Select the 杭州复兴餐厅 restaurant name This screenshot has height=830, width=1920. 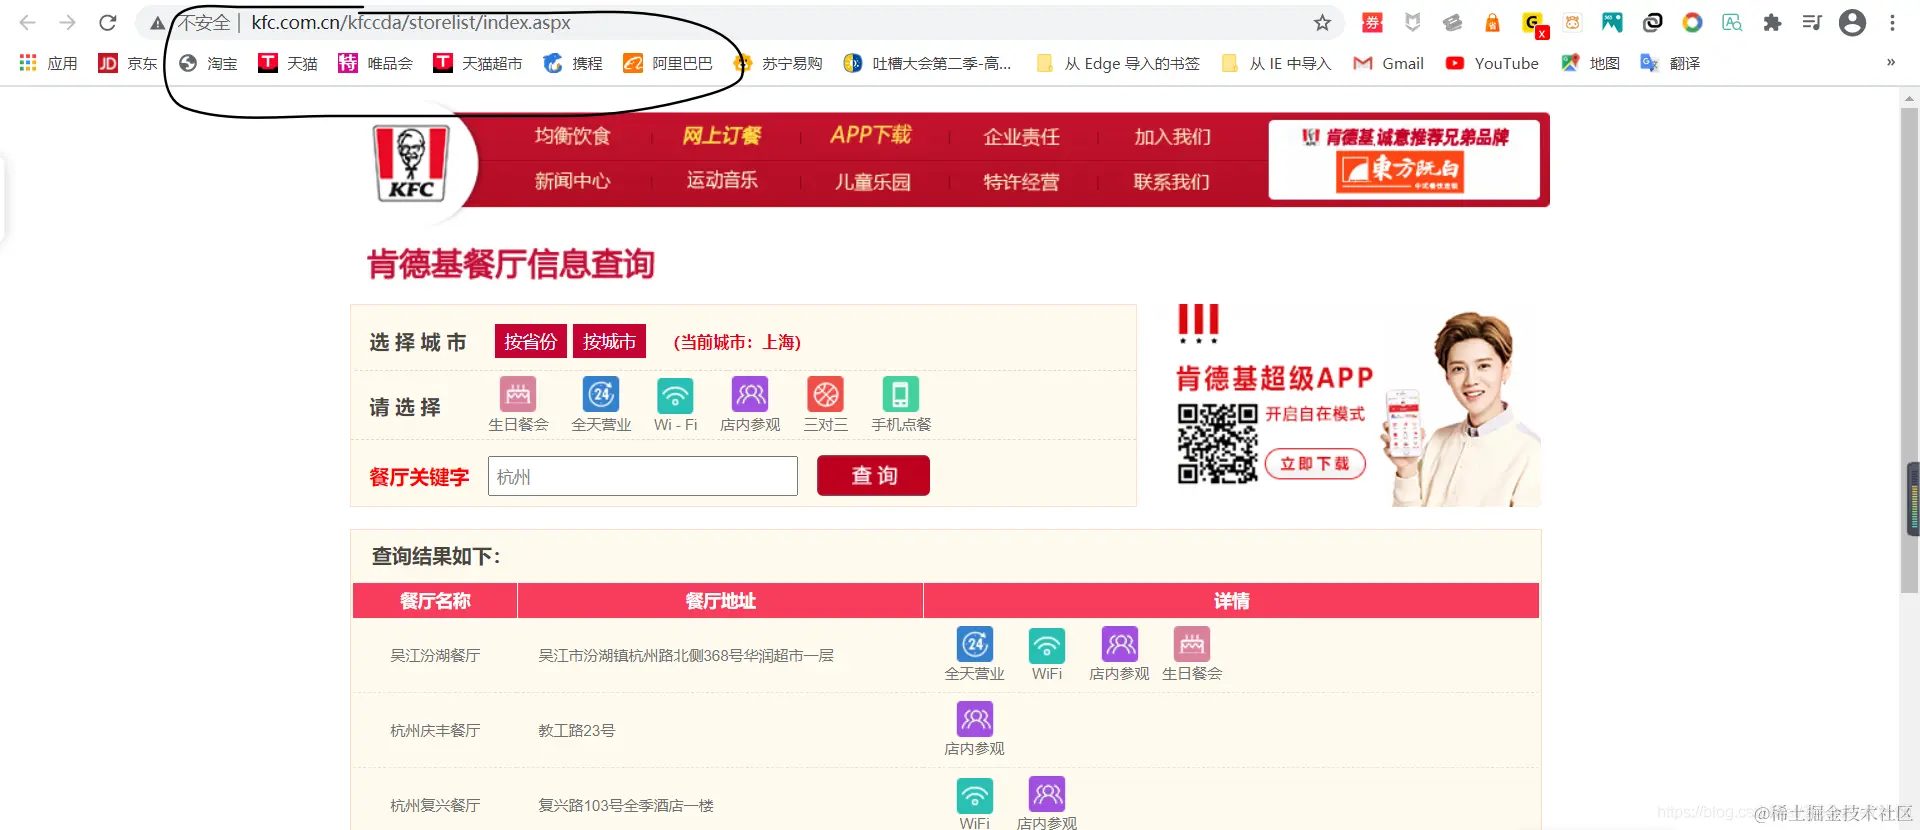[435, 806]
